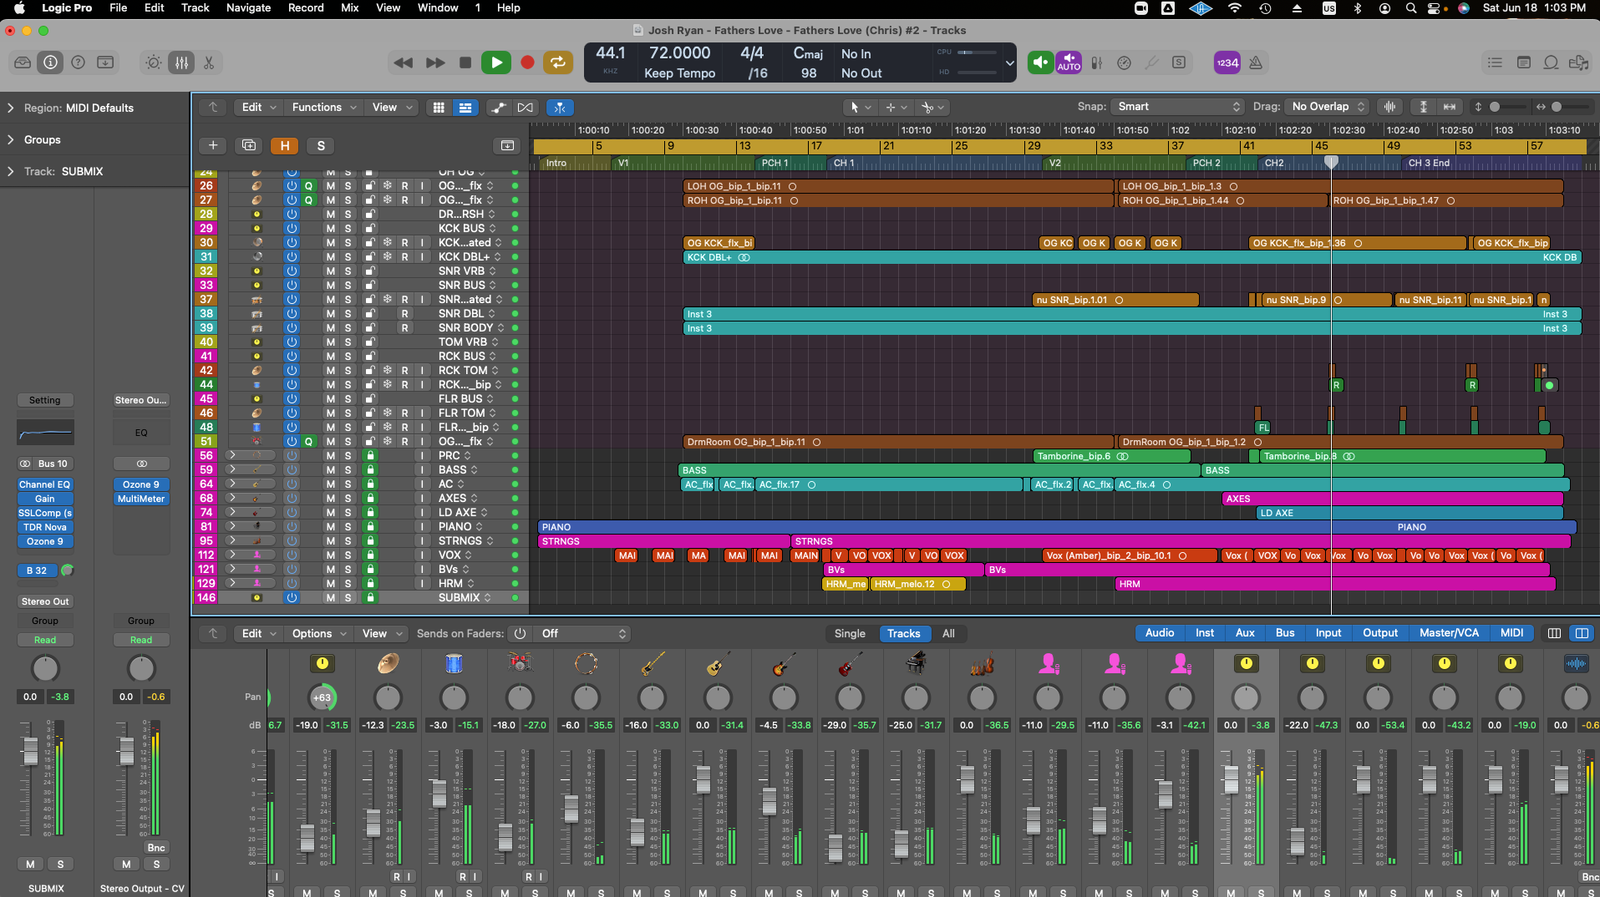Open the Snap mode dropdown
This screenshot has height=897, width=1600.
(1178, 107)
